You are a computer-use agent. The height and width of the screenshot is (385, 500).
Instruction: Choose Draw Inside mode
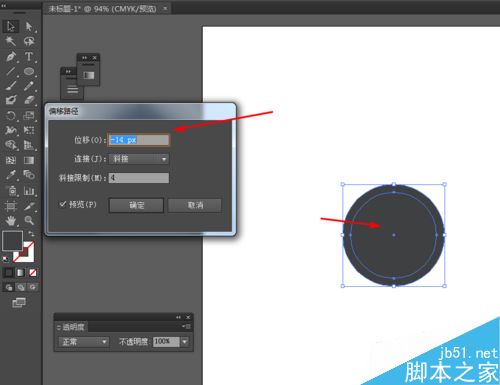pyautogui.click(x=32, y=287)
